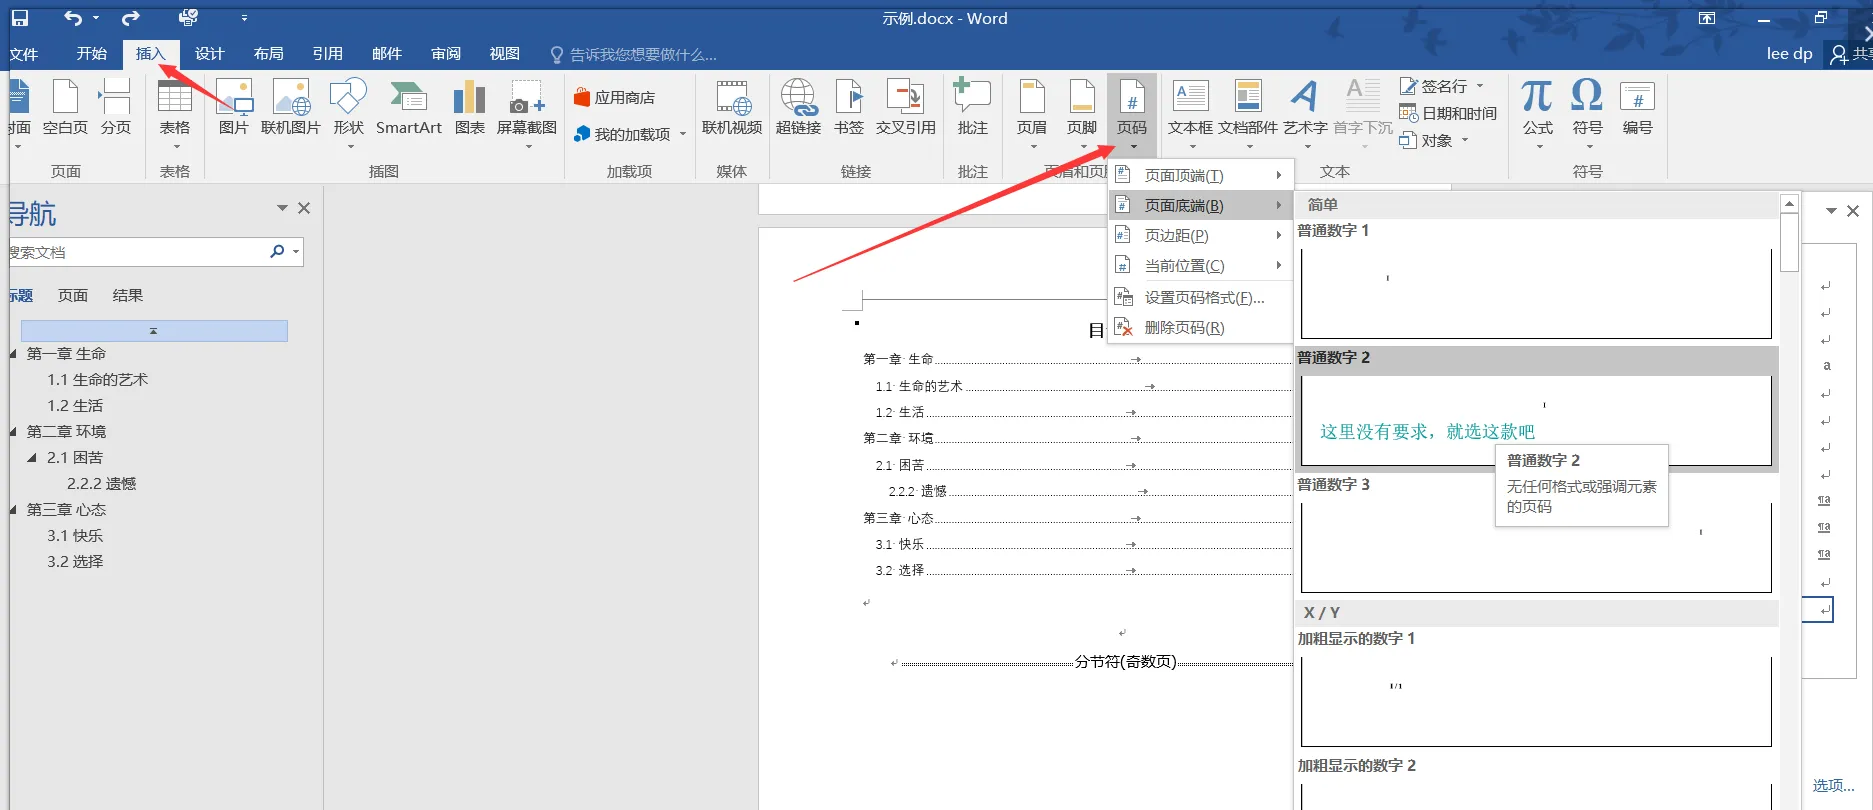Select the 普通数字 3 page number style

1535,545
